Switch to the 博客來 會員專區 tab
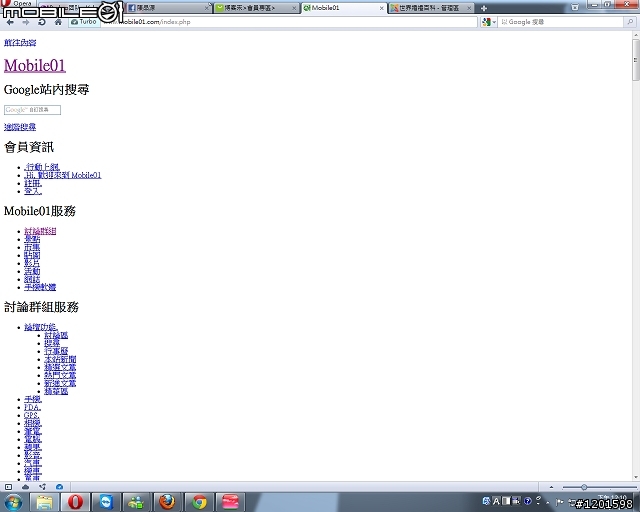This screenshot has height=512, width=640. [x=255, y=8]
